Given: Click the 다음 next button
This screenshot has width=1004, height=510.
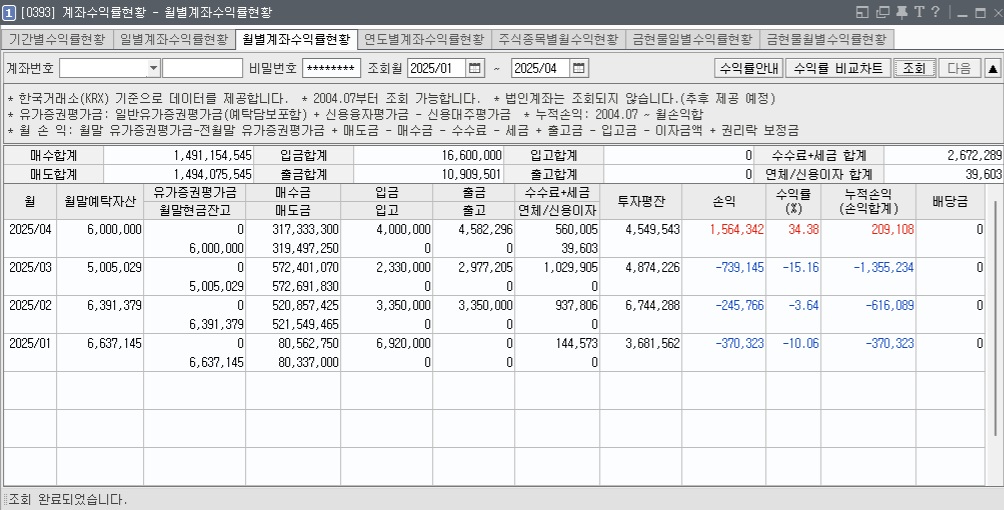Looking at the screenshot, I should 959,68.
